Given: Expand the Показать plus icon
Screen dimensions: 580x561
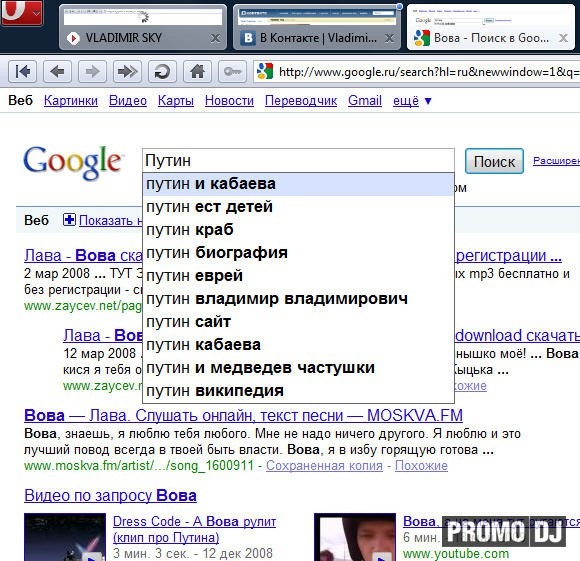Looking at the screenshot, I should [69, 220].
